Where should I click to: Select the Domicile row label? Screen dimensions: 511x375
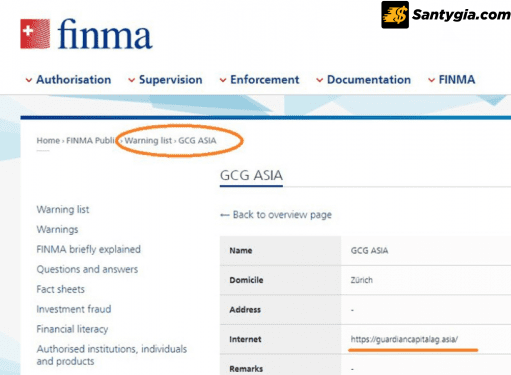(246, 280)
